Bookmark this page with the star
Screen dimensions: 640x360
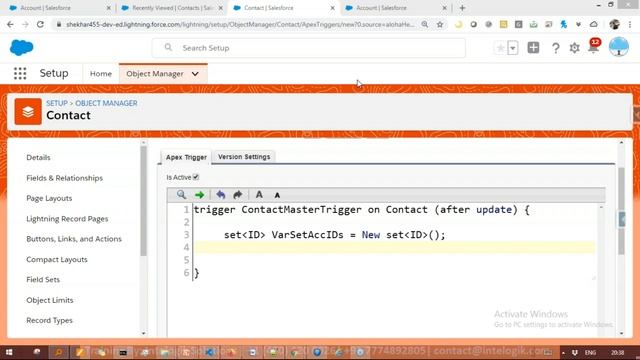[440, 24]
